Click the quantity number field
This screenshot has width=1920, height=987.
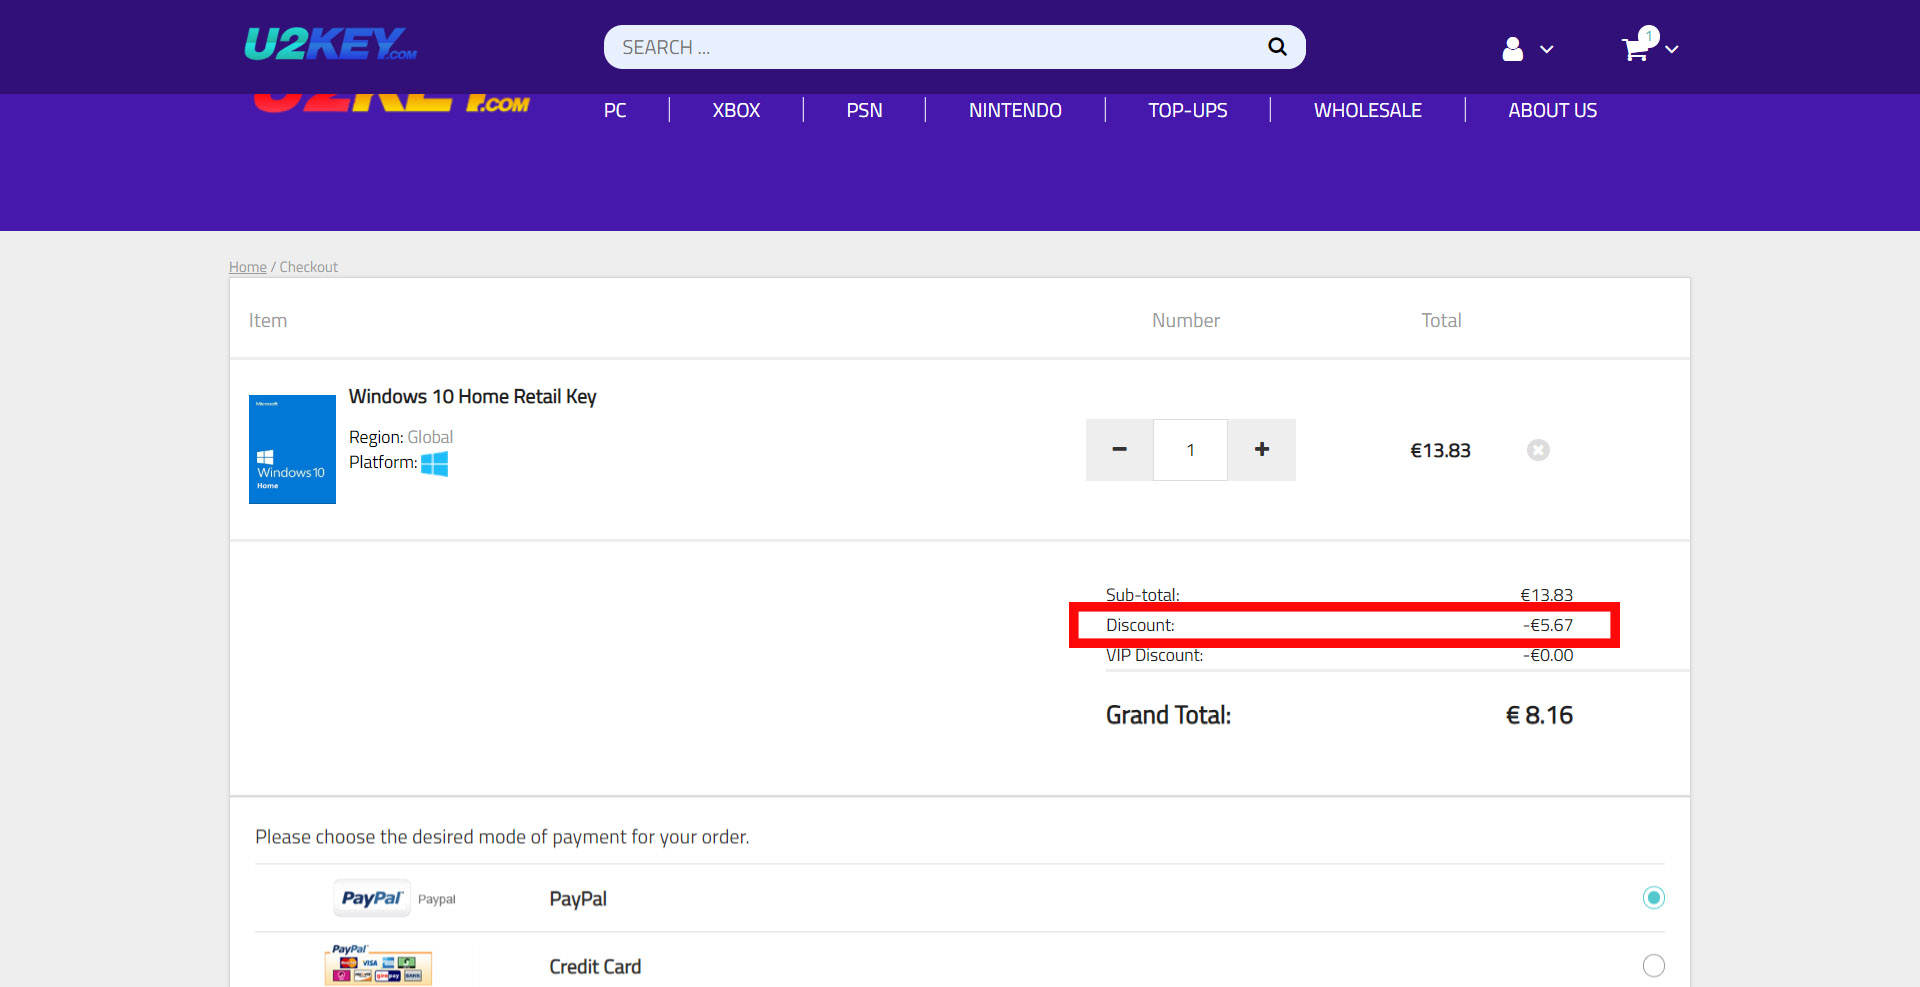[x=1190, y=450]
